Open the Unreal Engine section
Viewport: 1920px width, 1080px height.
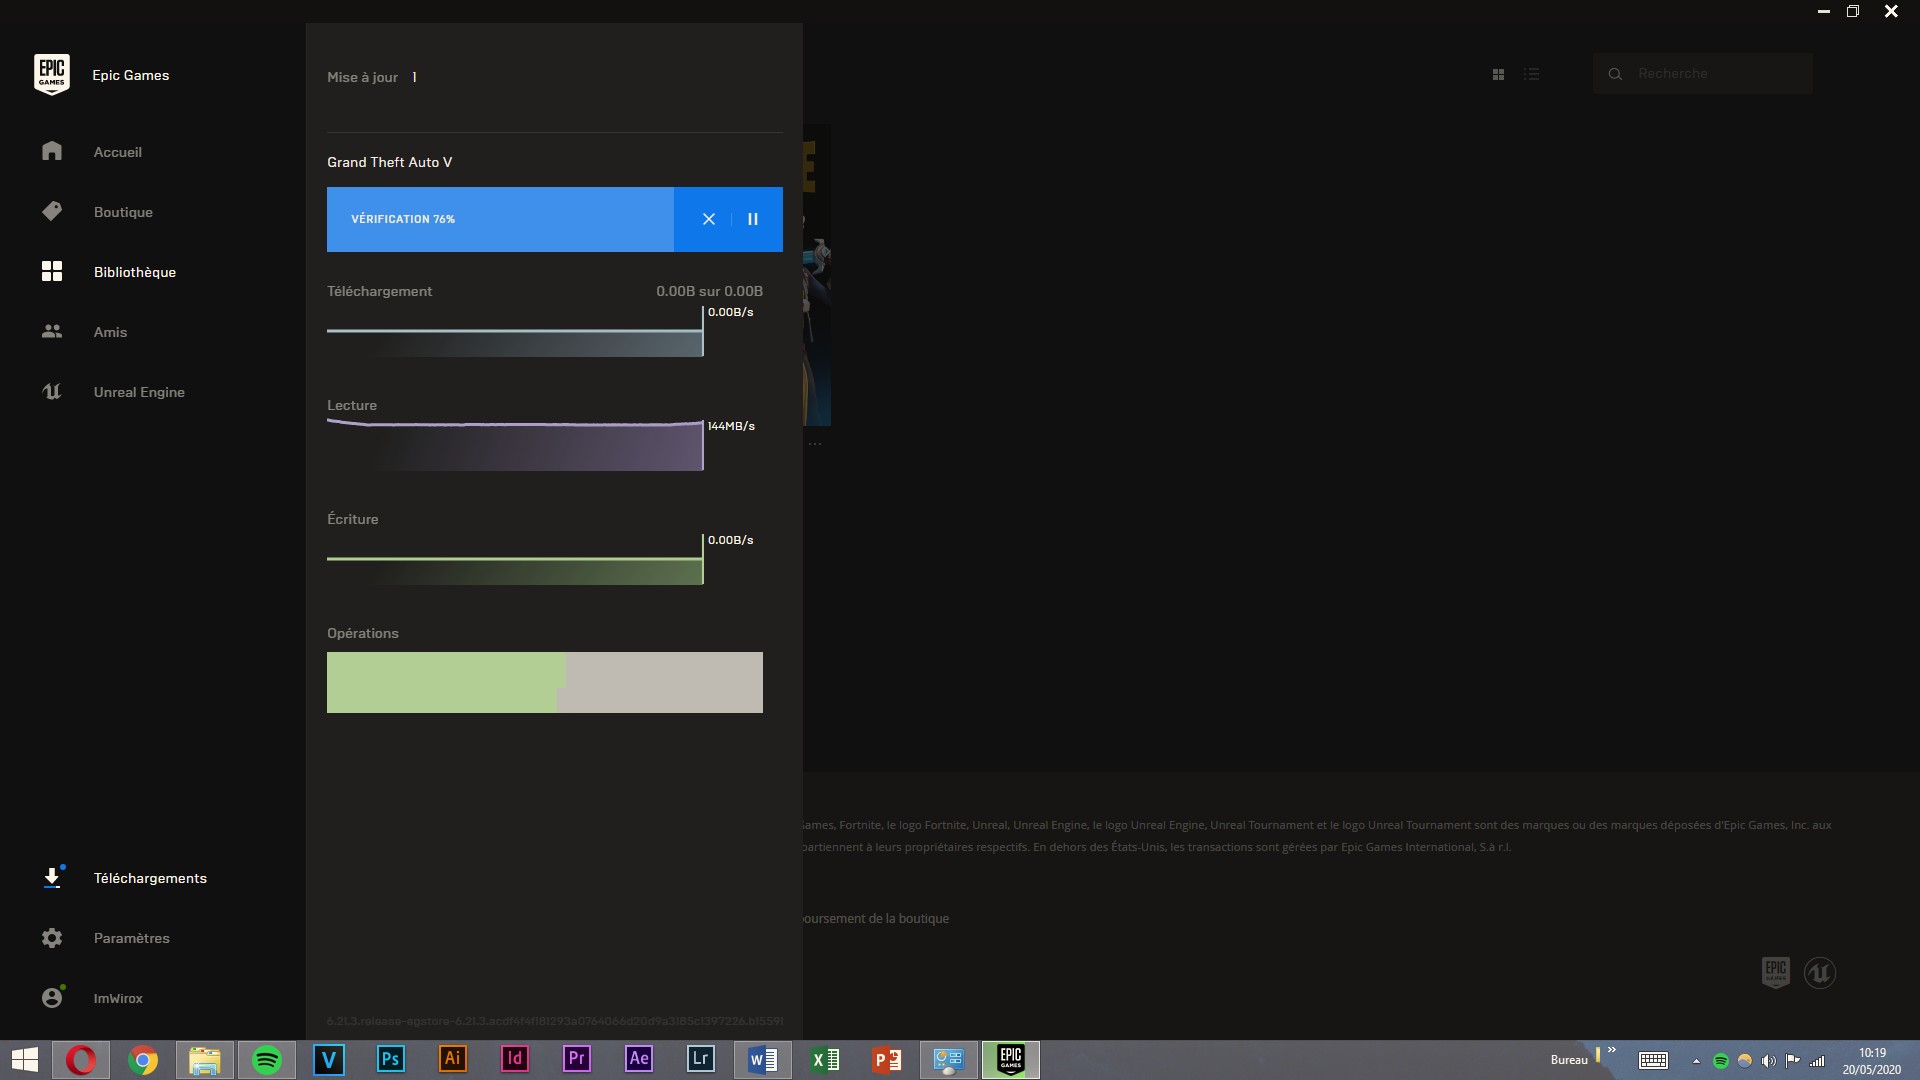click(139, 392)
